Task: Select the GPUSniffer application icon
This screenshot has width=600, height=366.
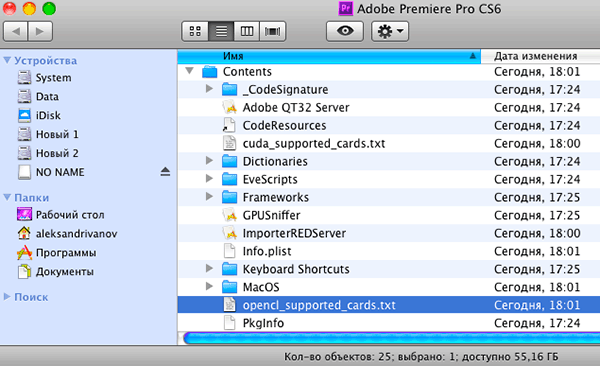Action: tap(230, 215)
